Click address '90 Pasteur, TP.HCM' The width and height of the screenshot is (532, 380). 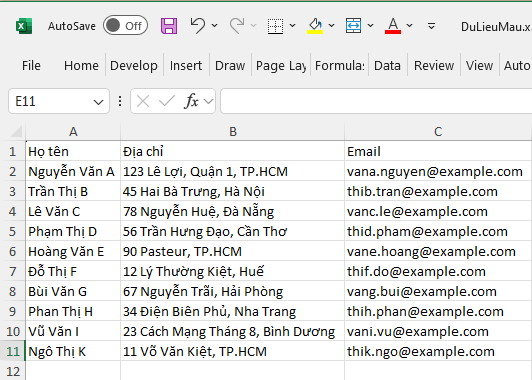click(x=232, y=251)
